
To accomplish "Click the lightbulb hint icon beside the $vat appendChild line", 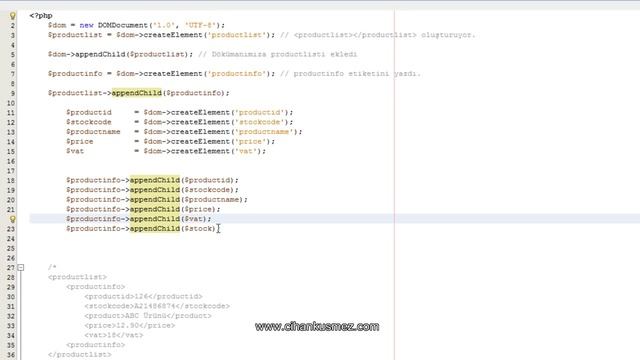I will (x=13, y=219).
